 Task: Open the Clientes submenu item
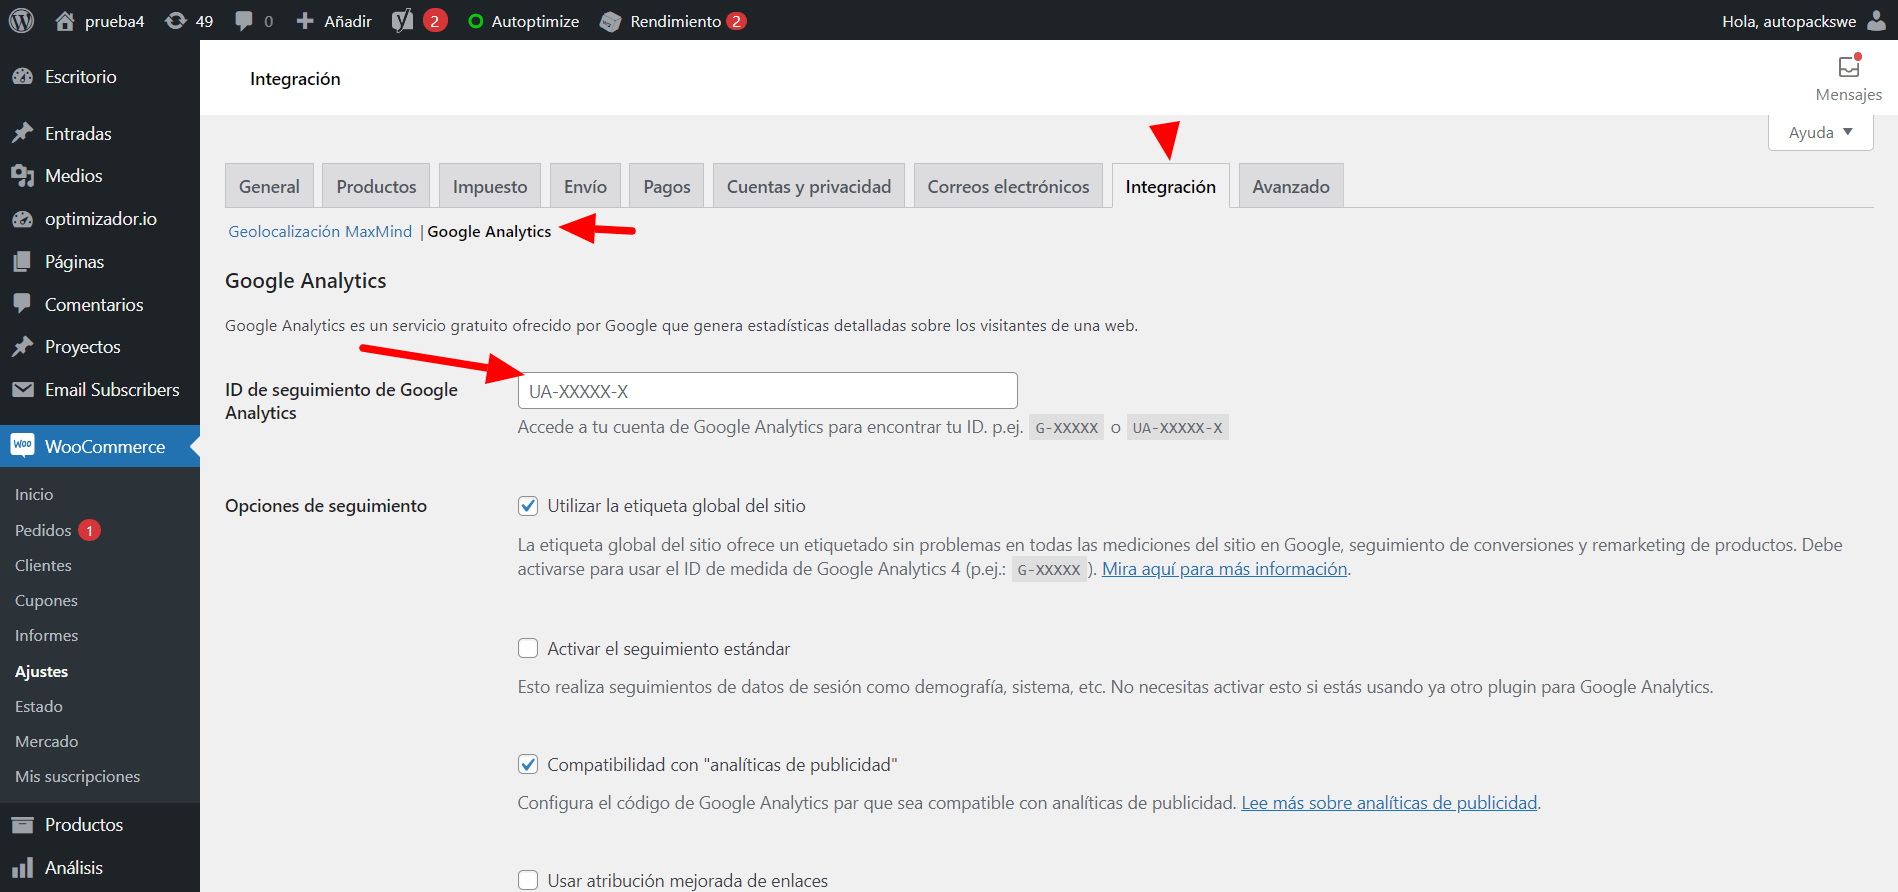pyautogui.click(x=43, y=565)
